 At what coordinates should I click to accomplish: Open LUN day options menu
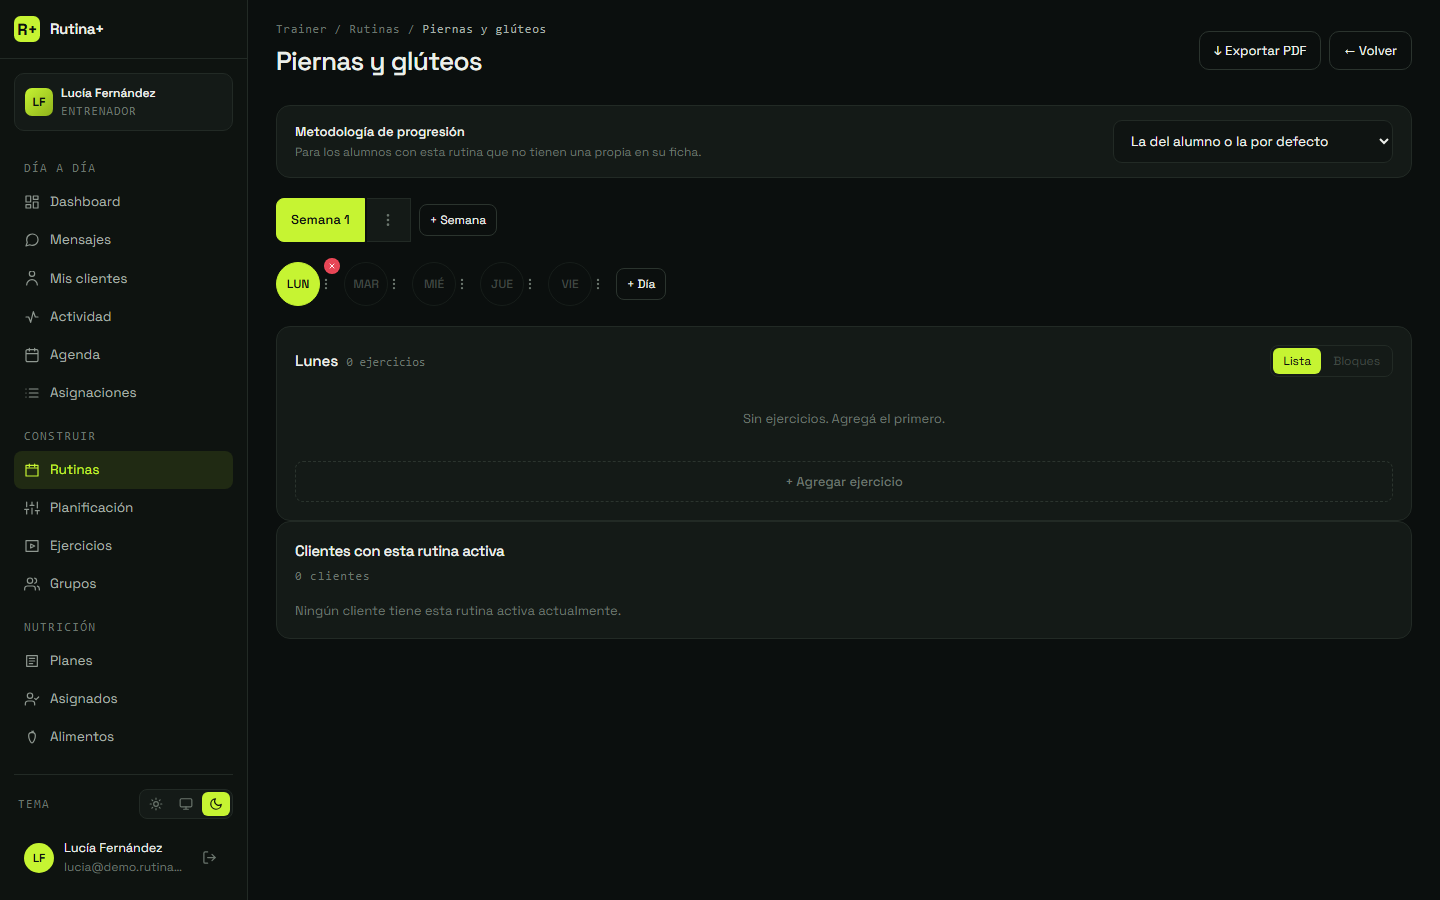(x=326, y=284)
